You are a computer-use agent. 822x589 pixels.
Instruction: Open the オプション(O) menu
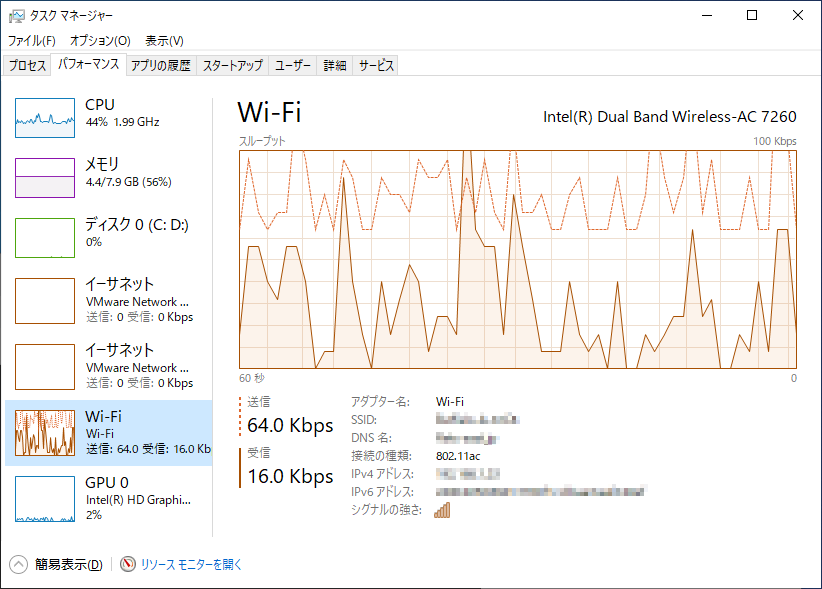point(100,41)
